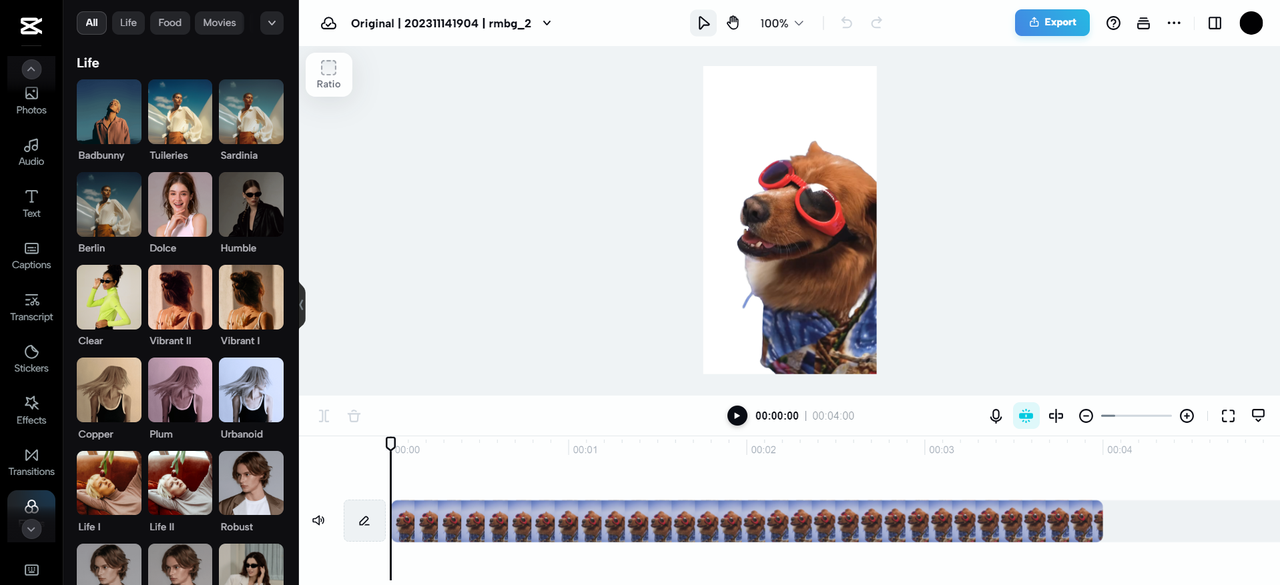
Task: Enter fullscreen preview mode
Action: click(1228, 416)
